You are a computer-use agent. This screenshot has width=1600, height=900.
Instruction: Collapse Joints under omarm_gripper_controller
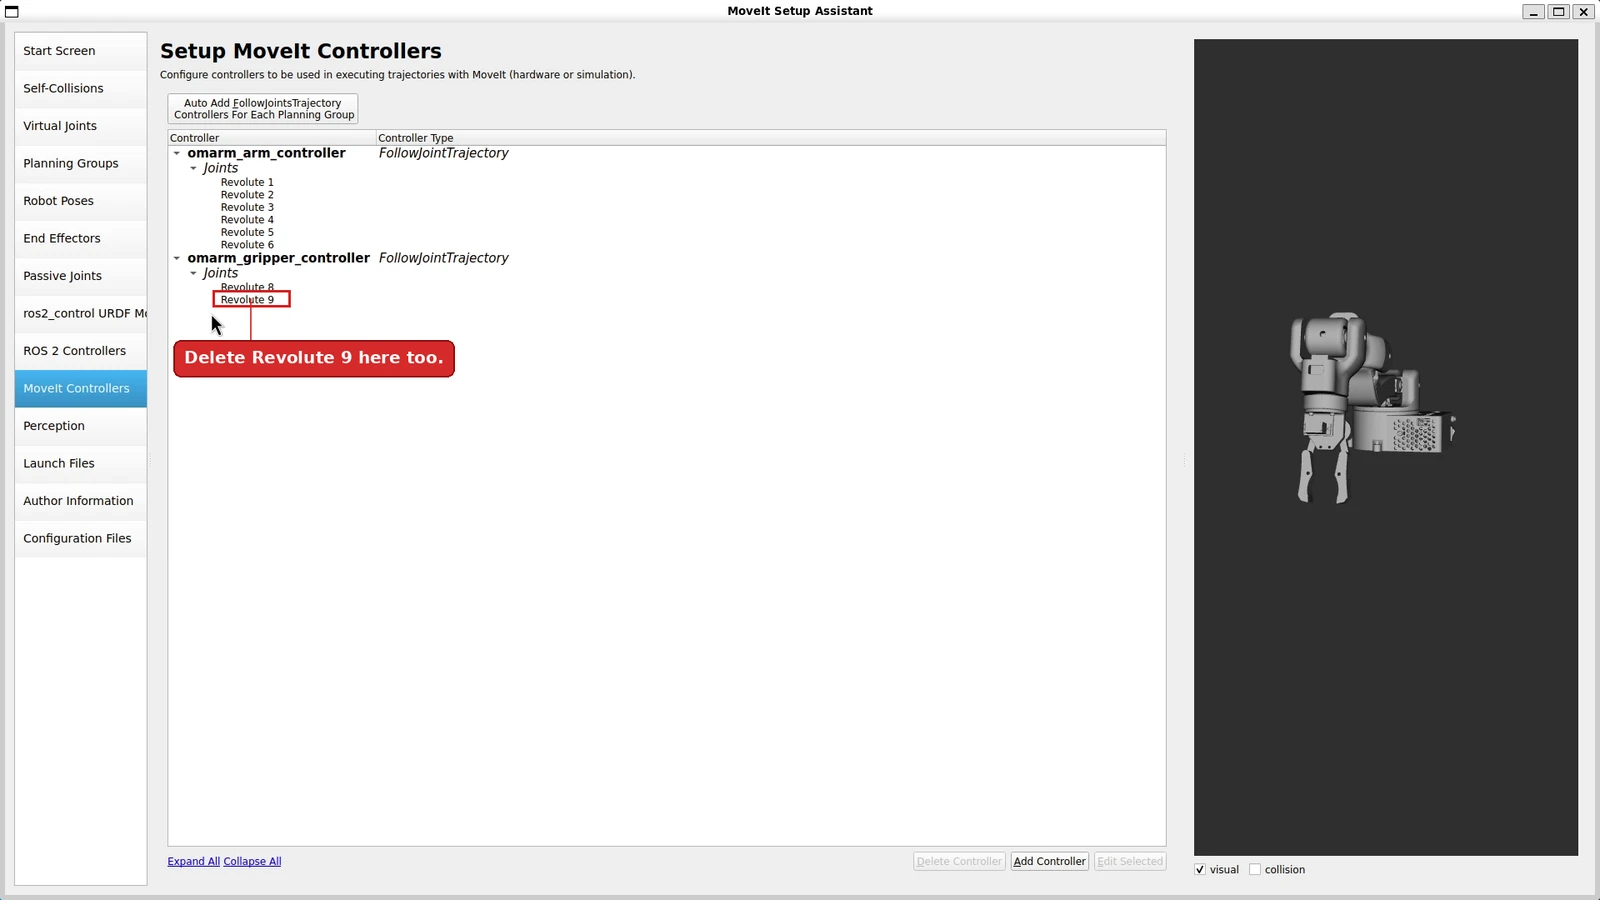[194, 273]
